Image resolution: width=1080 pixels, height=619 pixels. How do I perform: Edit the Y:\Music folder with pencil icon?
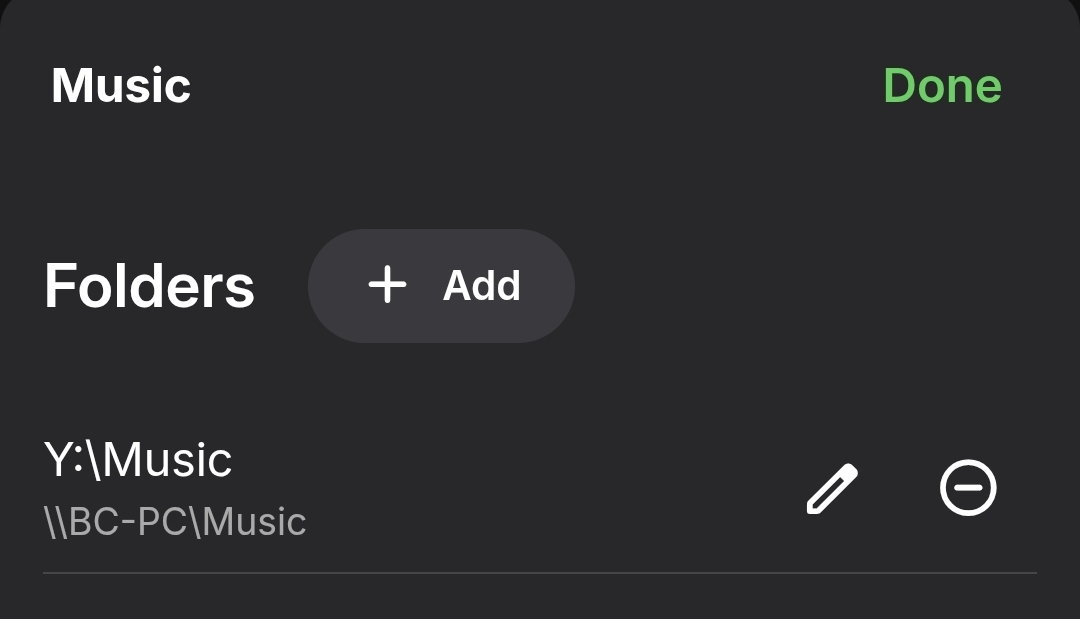[832, 489]
